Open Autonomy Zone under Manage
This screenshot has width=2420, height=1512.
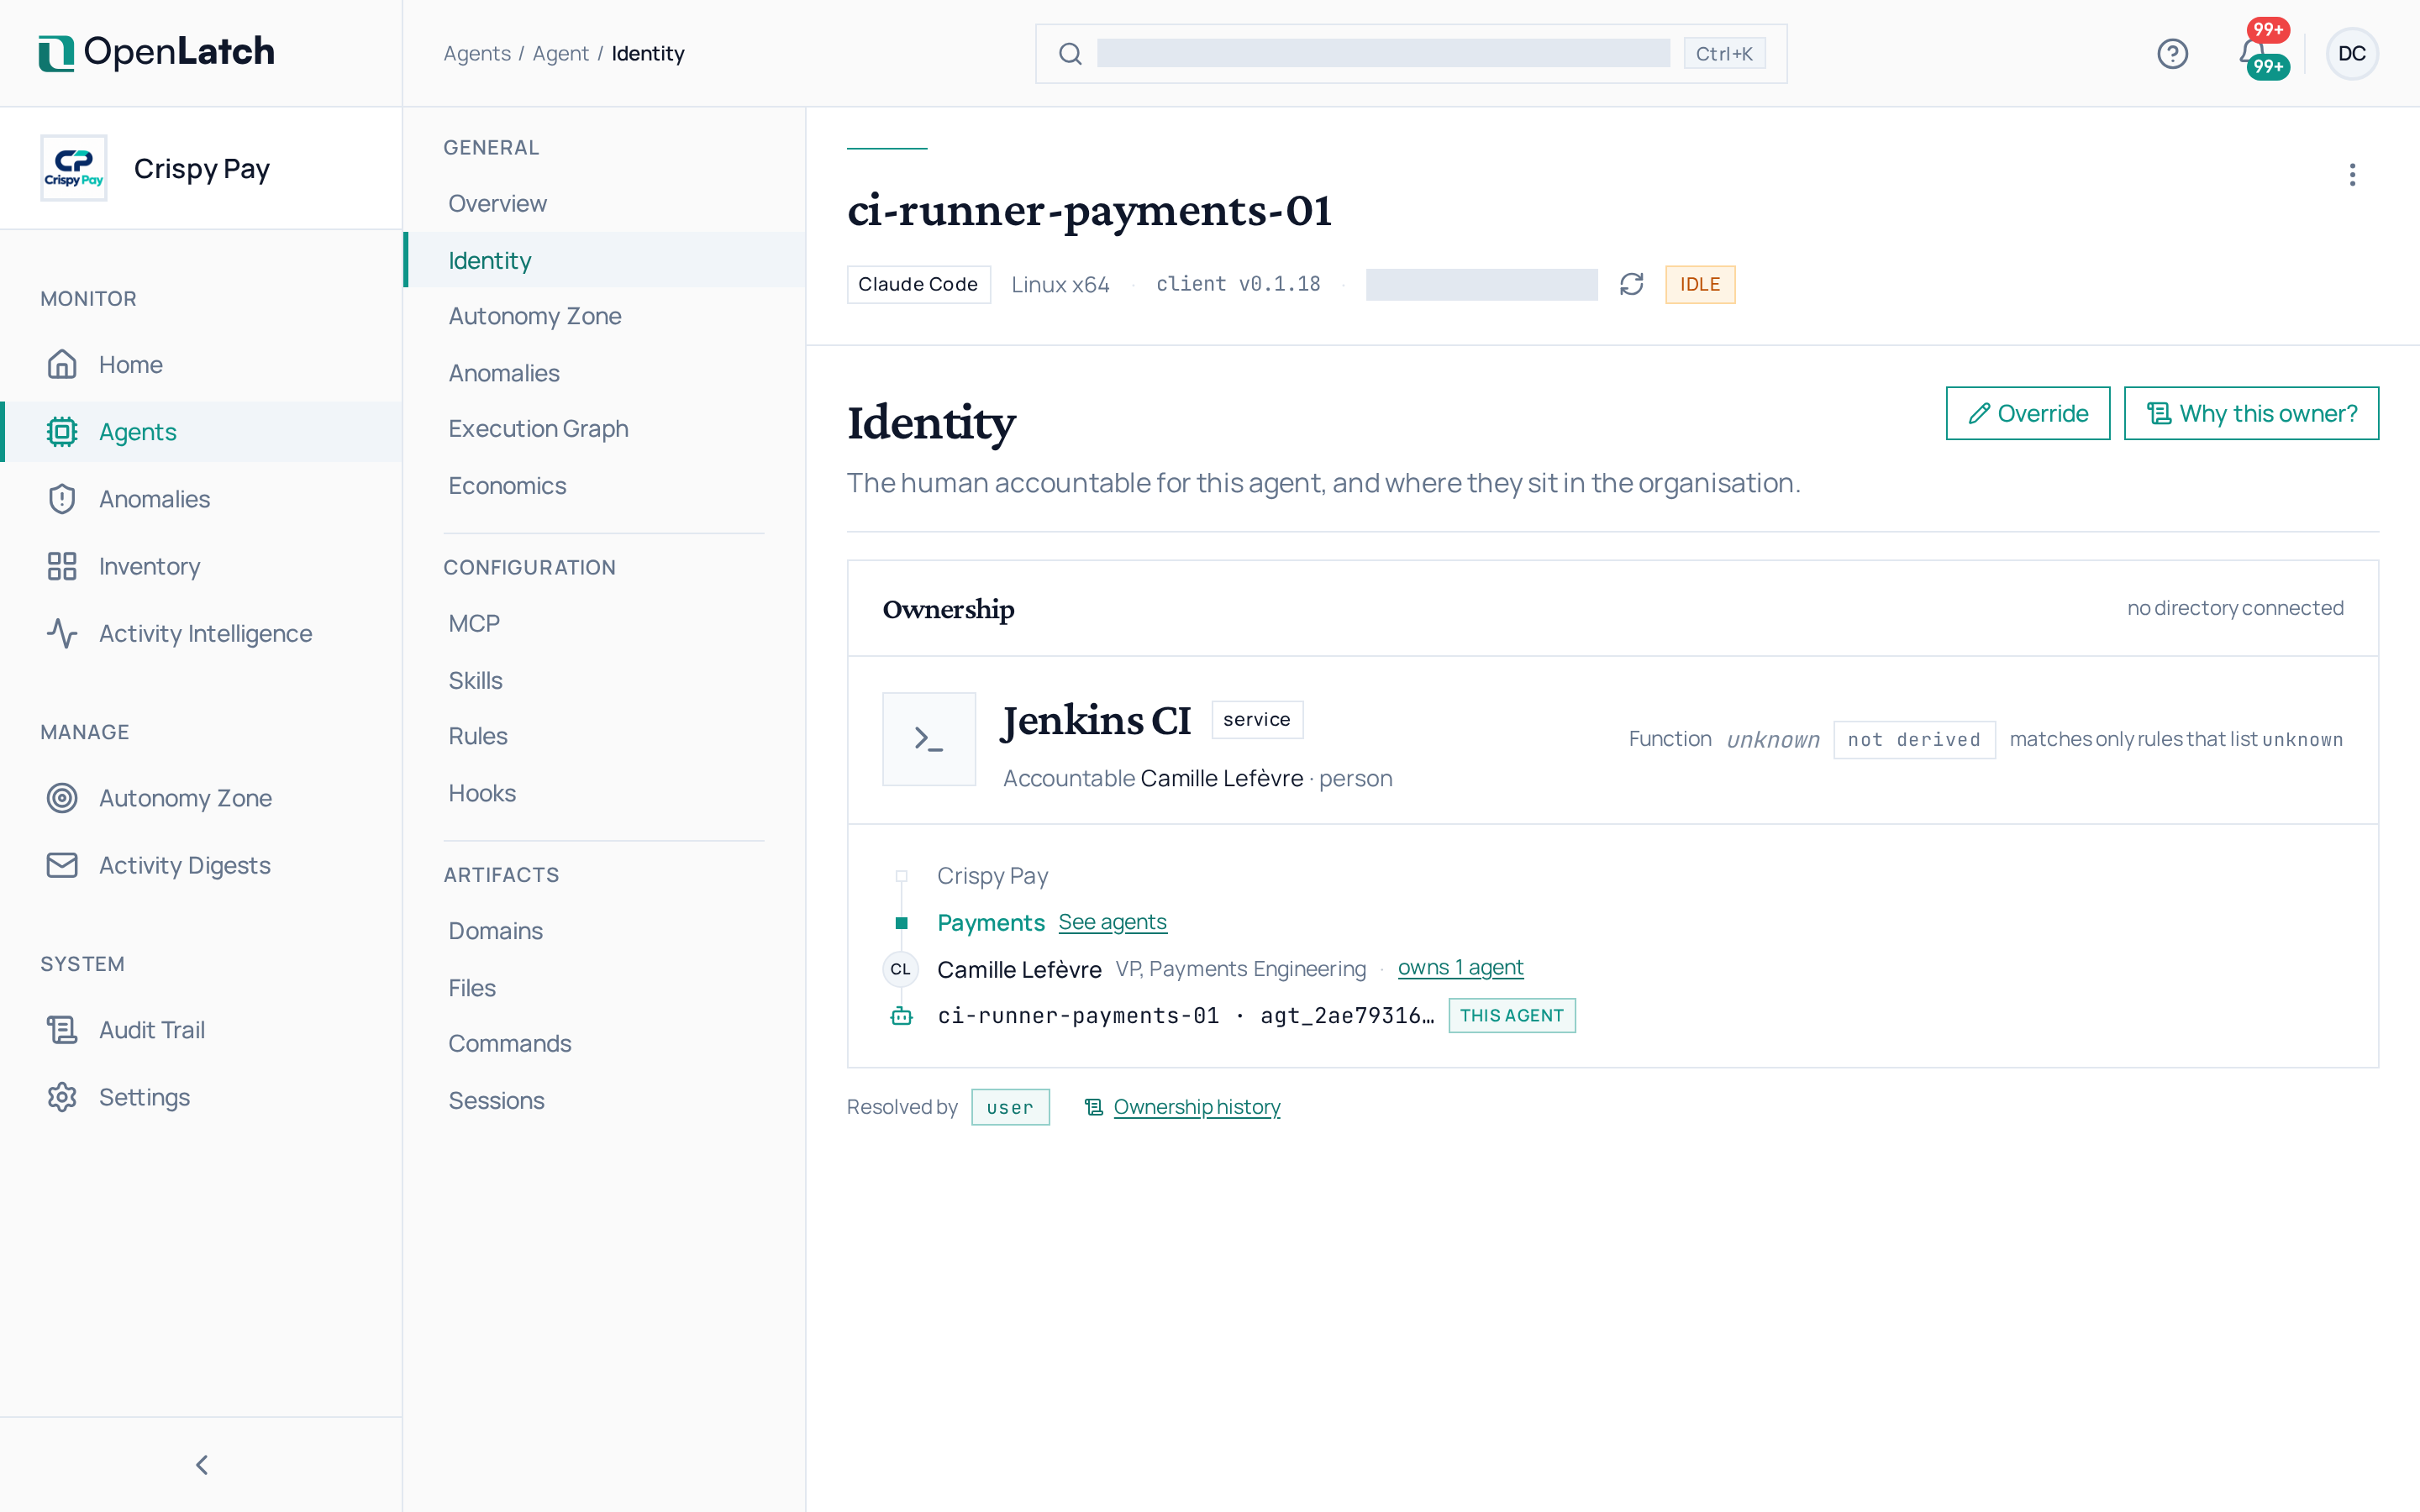click(x=201, y=798)
